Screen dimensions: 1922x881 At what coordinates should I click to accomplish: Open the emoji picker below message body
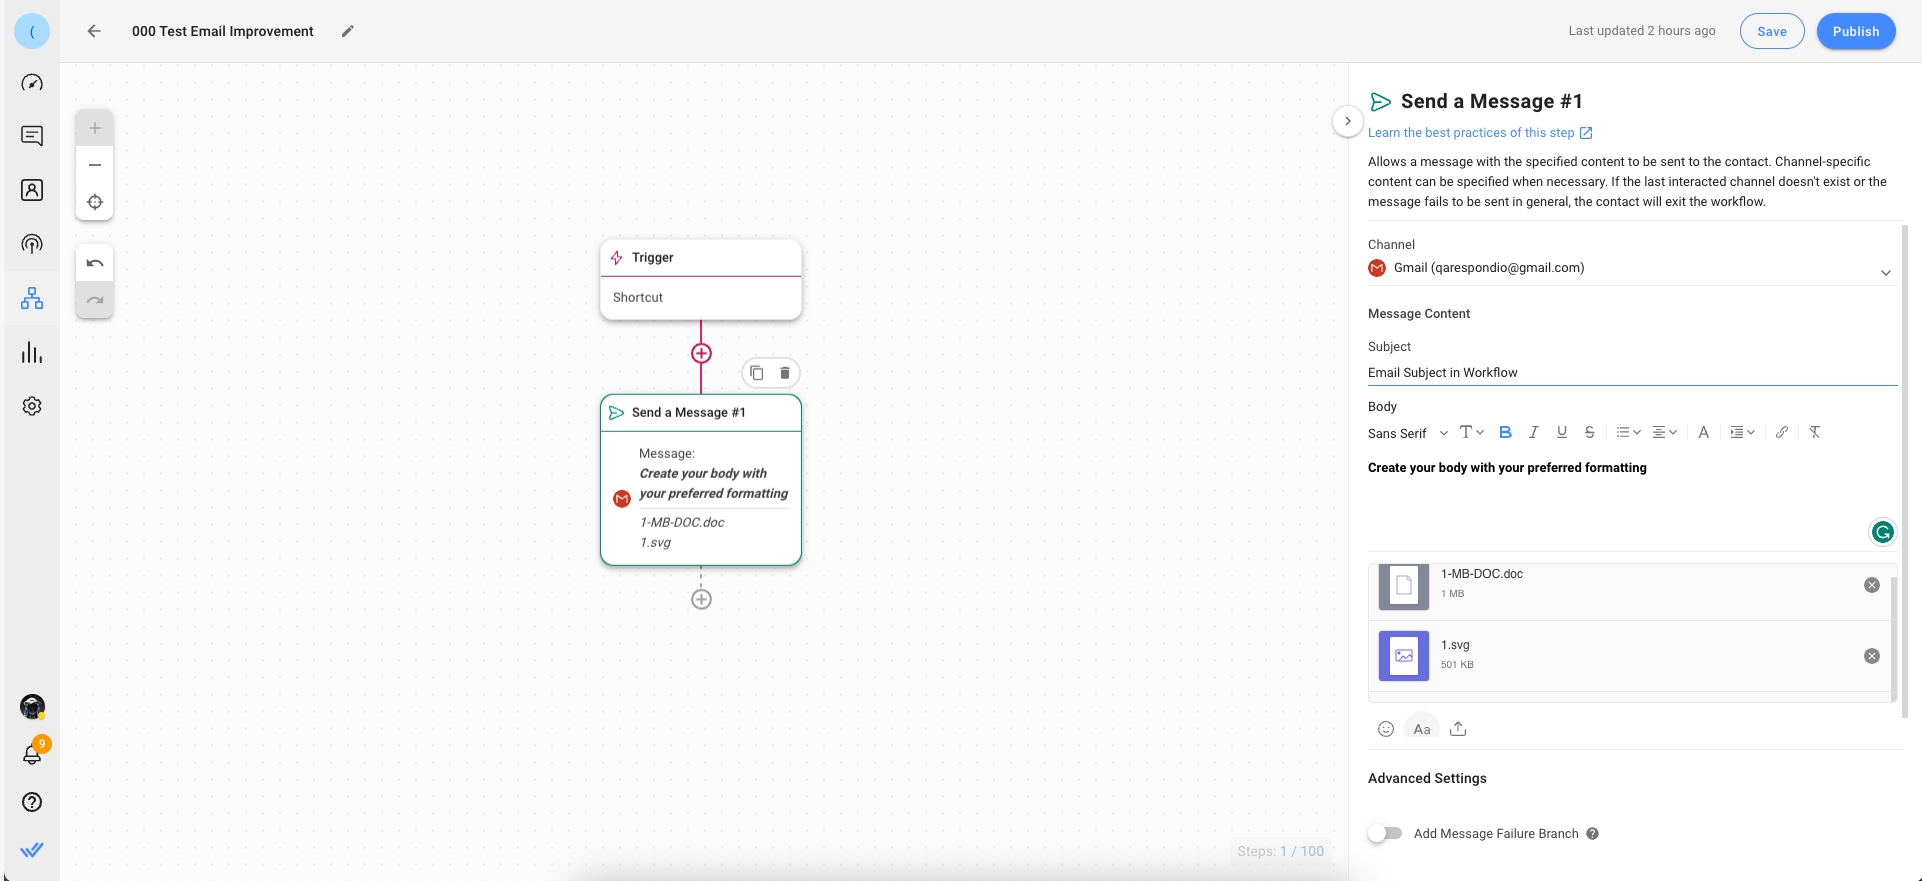1386,729
